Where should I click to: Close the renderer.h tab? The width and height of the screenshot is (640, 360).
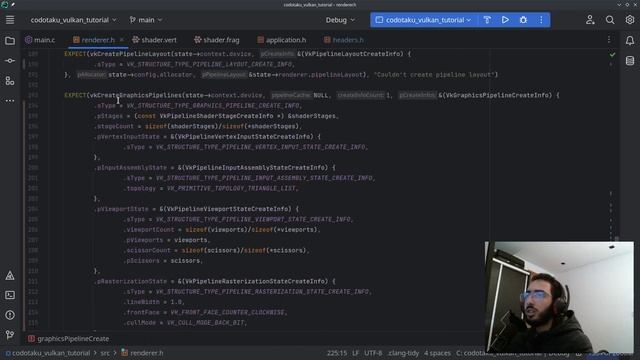[x=122, y=40]
